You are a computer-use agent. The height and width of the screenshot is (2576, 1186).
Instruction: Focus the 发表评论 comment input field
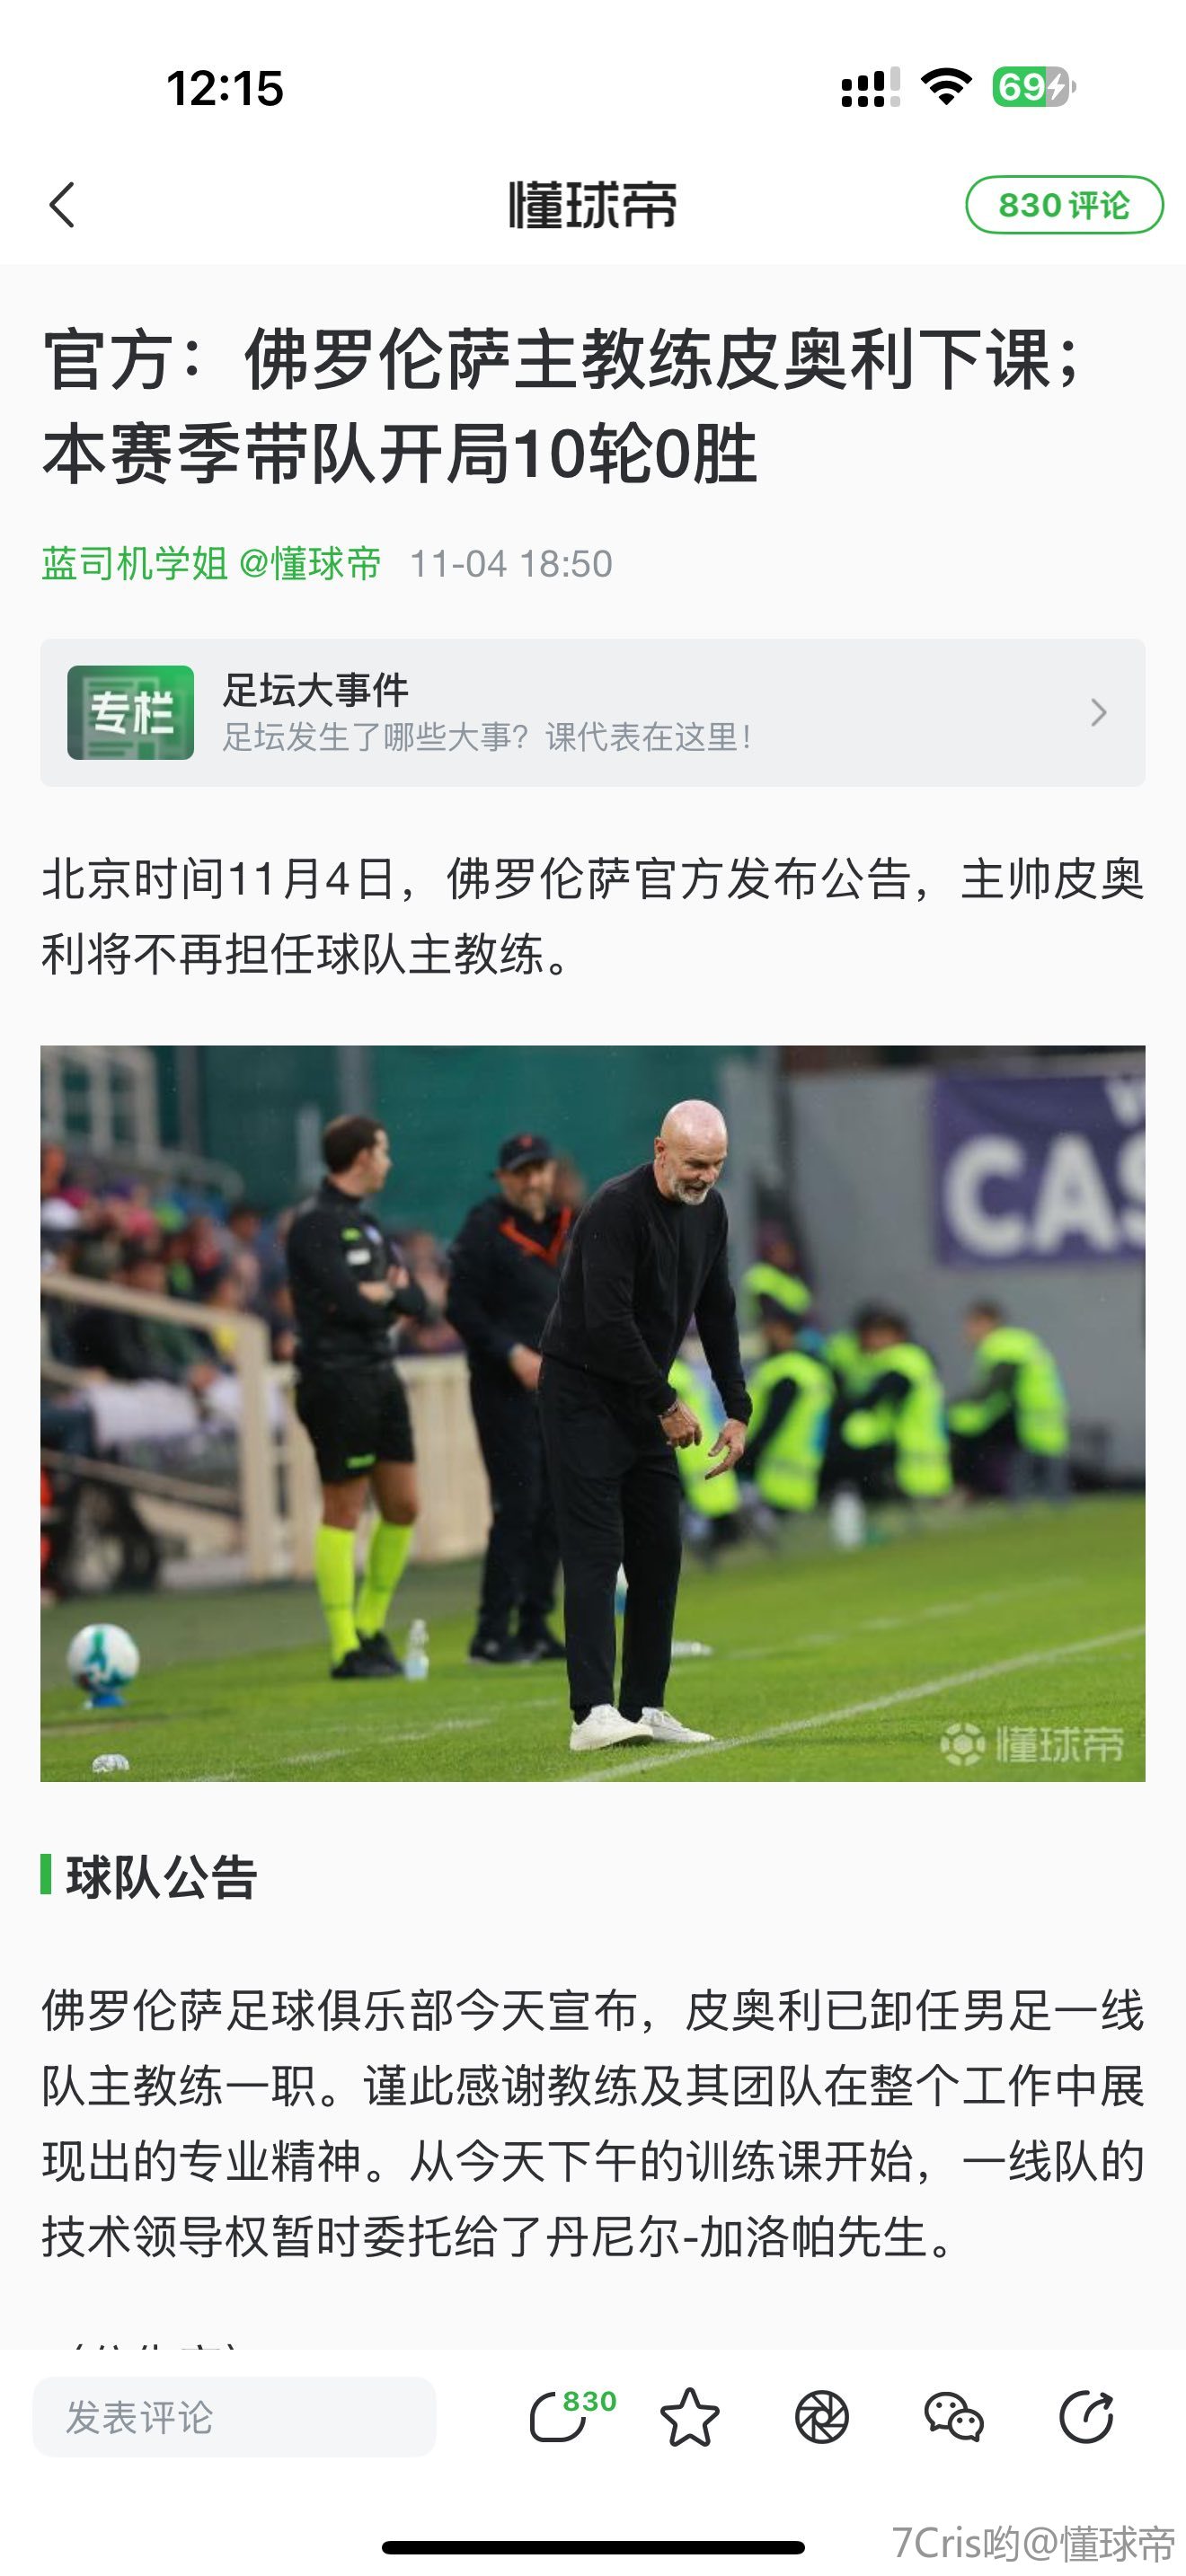[x=234, y=2417]
